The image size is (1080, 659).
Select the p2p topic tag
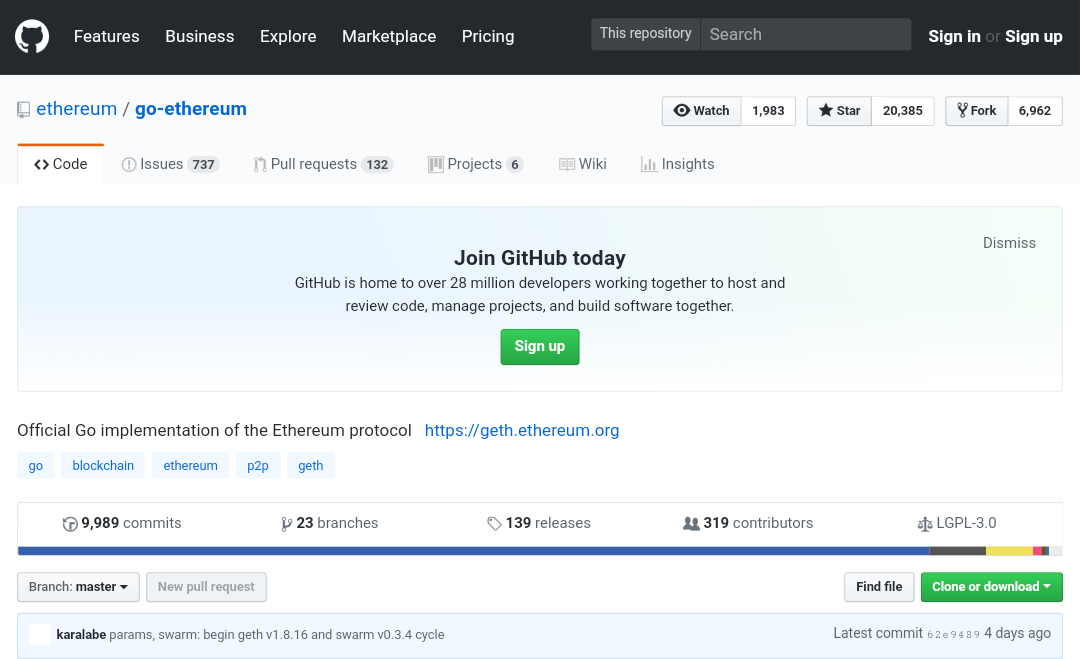[x=258, y=466]
